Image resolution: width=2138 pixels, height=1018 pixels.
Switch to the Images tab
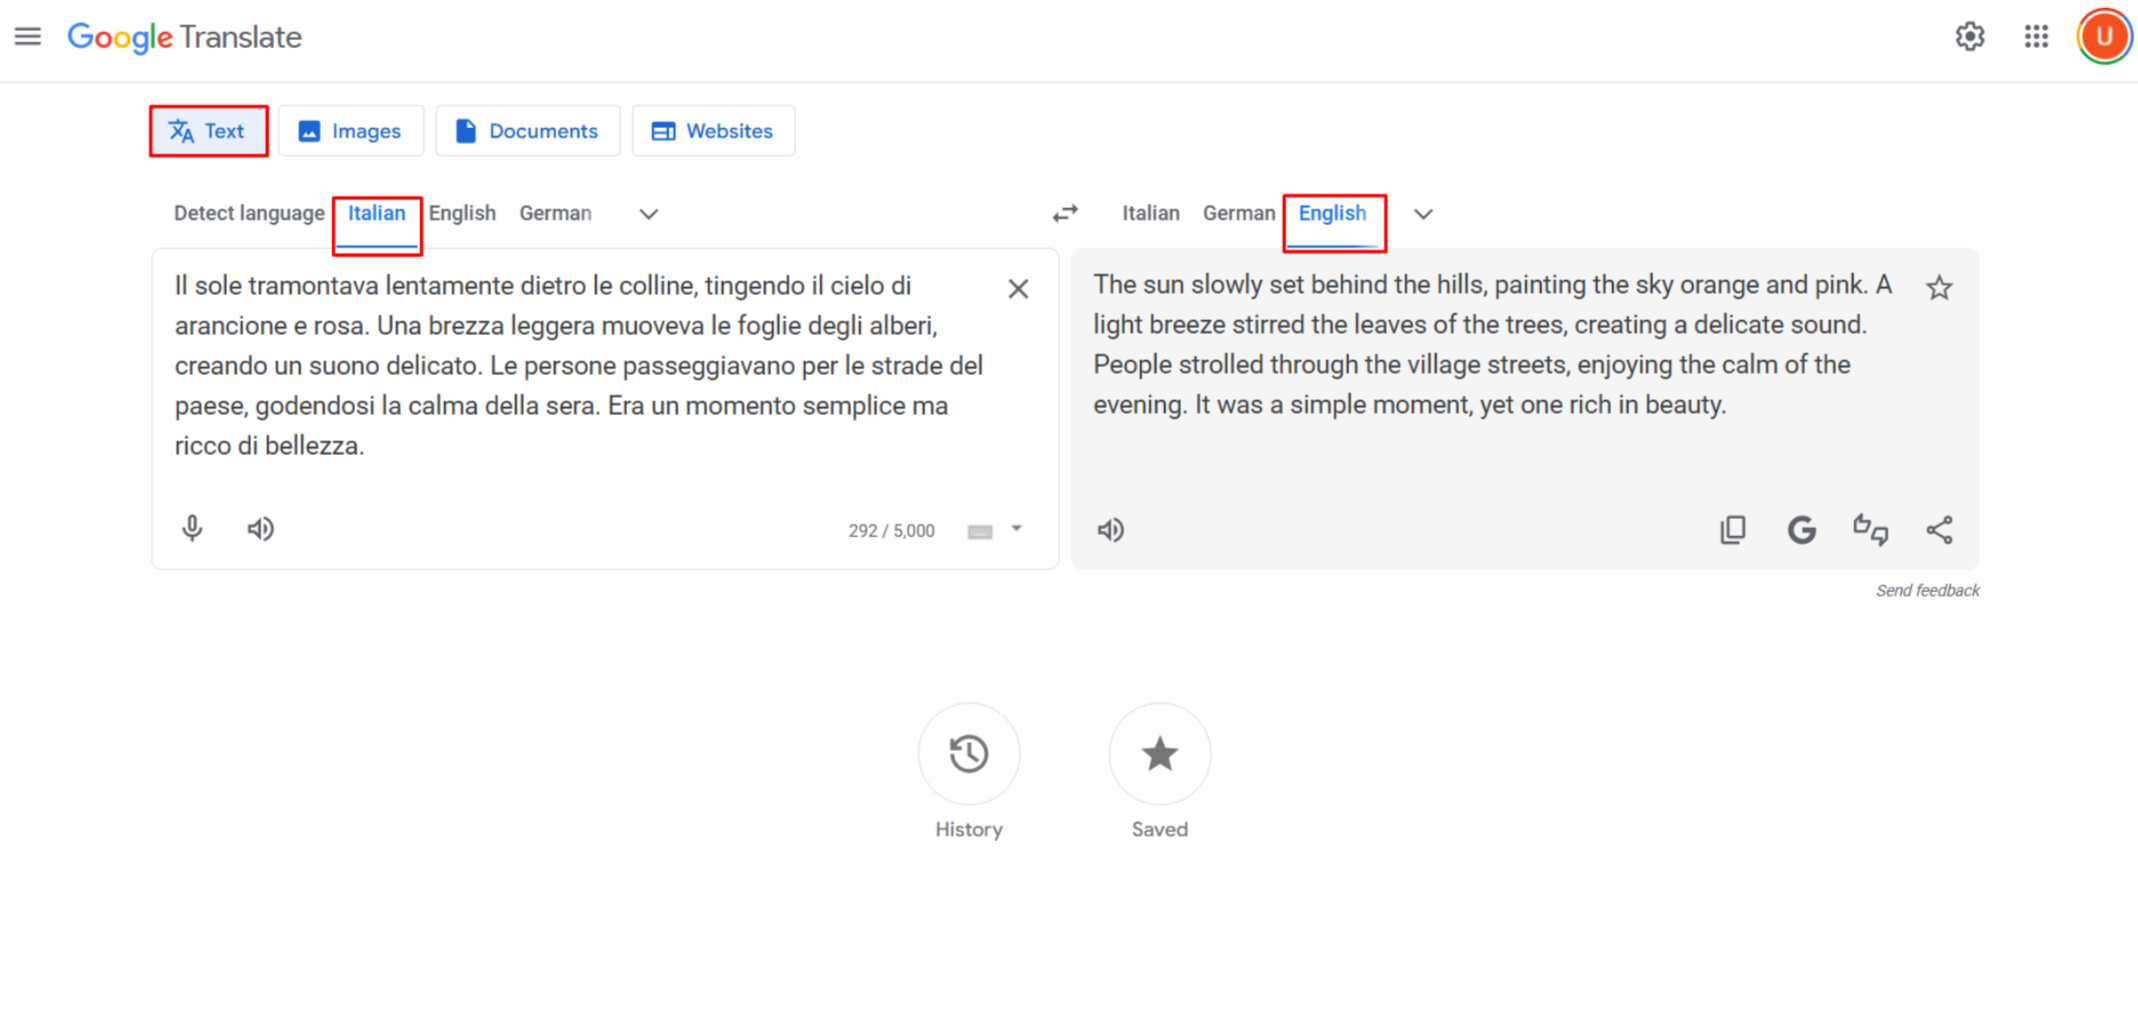tap(351, 131)
